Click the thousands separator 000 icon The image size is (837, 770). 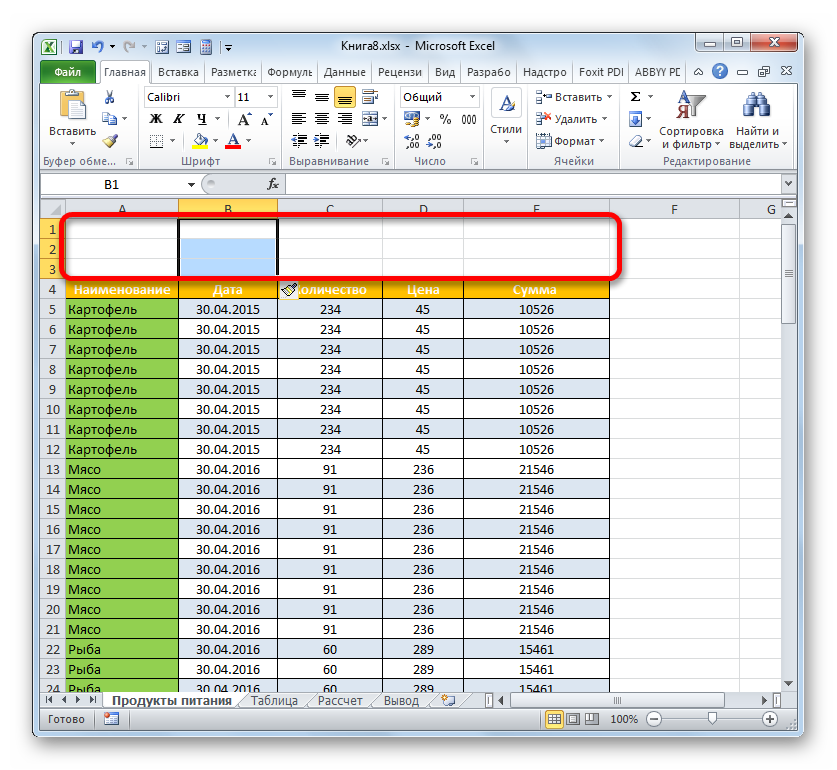[469, 119]
